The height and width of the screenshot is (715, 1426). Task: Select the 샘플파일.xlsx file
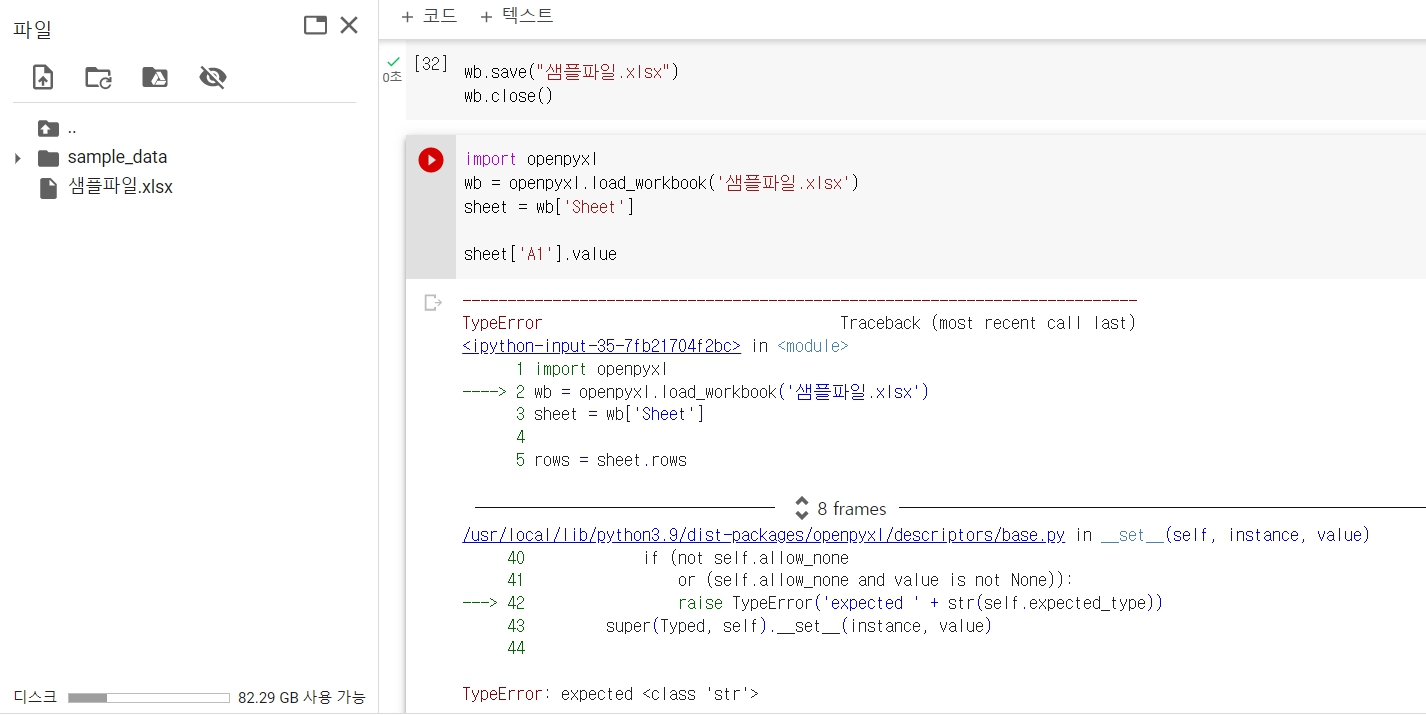click(120, 187)
